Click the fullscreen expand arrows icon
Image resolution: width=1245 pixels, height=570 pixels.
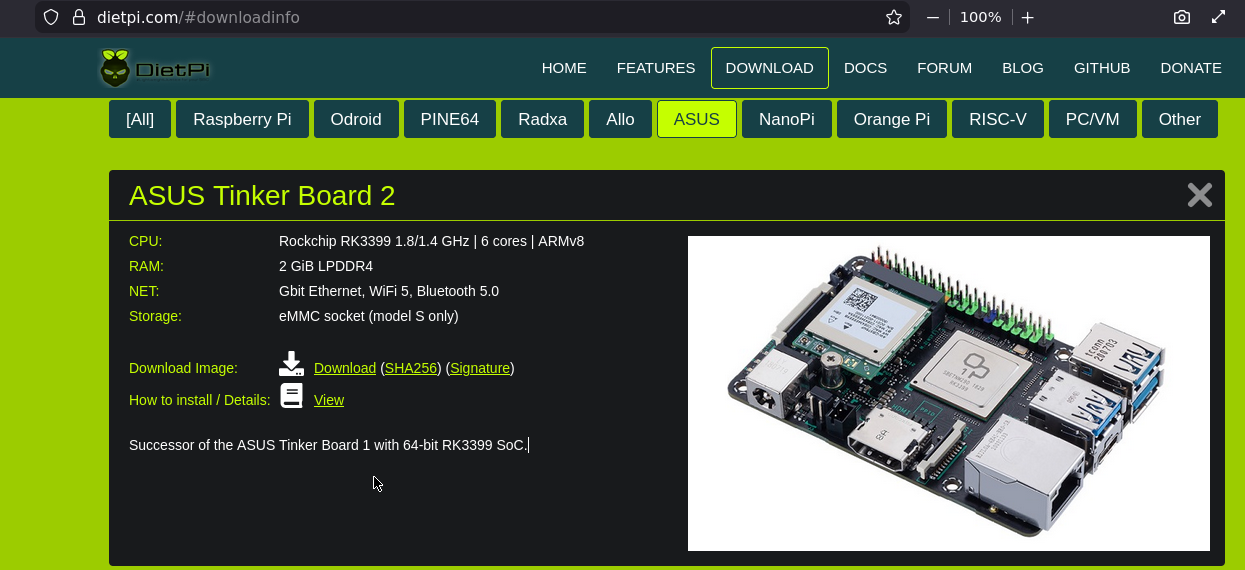click(x=1218, y=17)
